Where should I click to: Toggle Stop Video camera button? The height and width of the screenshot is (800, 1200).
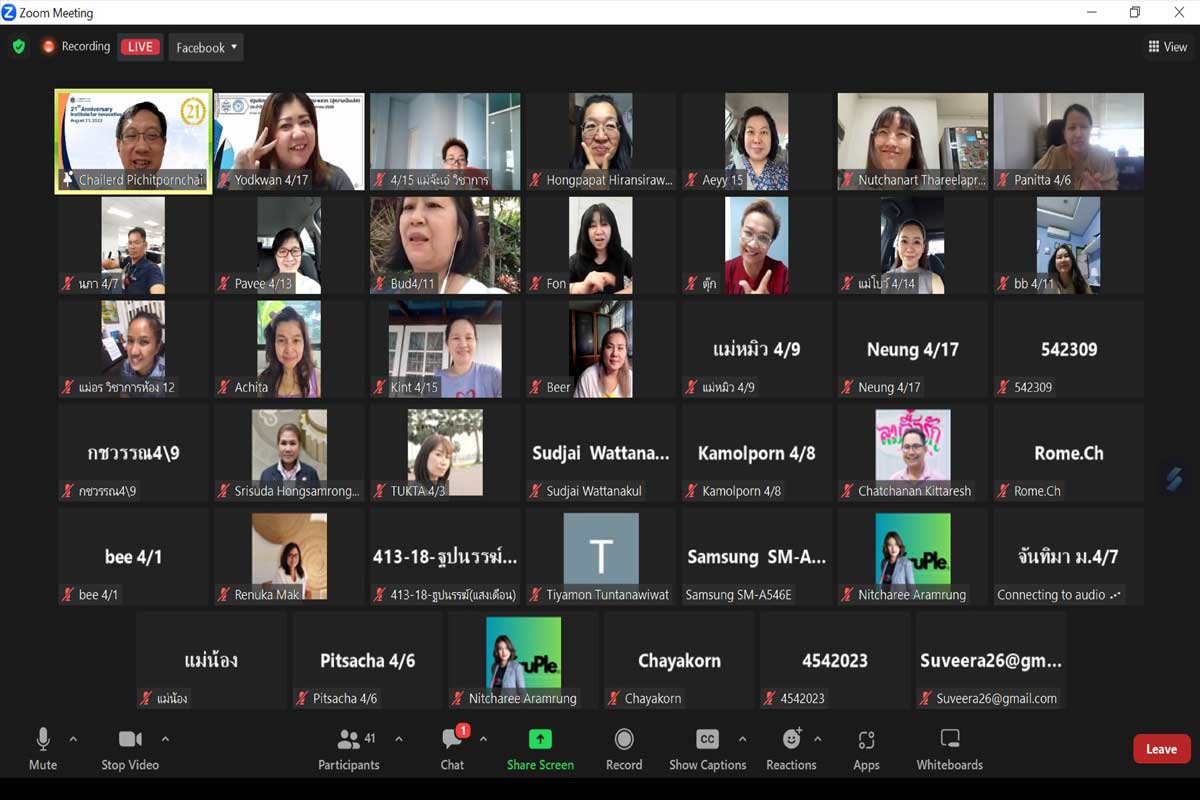(130, 740)
